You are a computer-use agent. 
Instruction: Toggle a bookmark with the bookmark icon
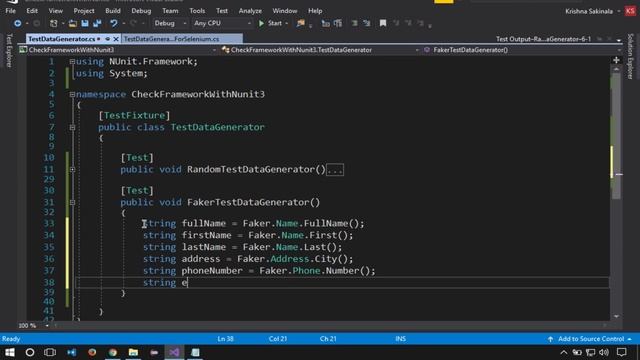(x=383, y=23)
